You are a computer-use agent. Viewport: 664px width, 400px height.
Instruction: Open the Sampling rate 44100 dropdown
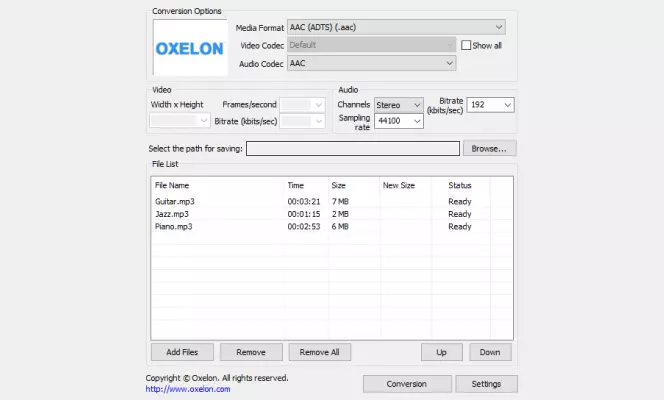tap(398, 121)
